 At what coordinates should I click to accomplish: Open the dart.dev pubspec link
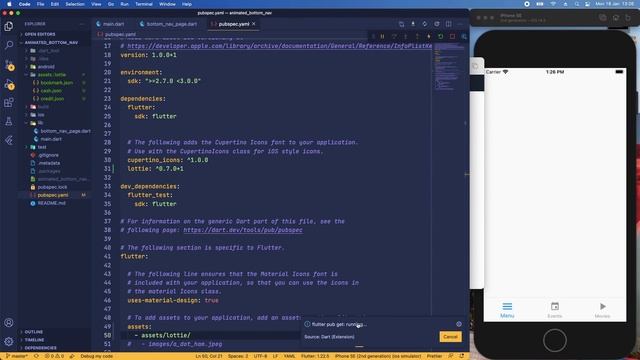(x=243, y=230)
